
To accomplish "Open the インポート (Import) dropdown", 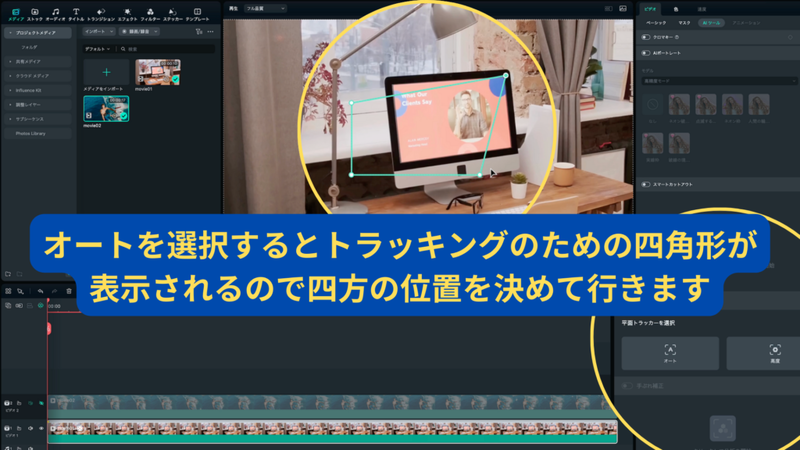I will click(x=98, y=32).
